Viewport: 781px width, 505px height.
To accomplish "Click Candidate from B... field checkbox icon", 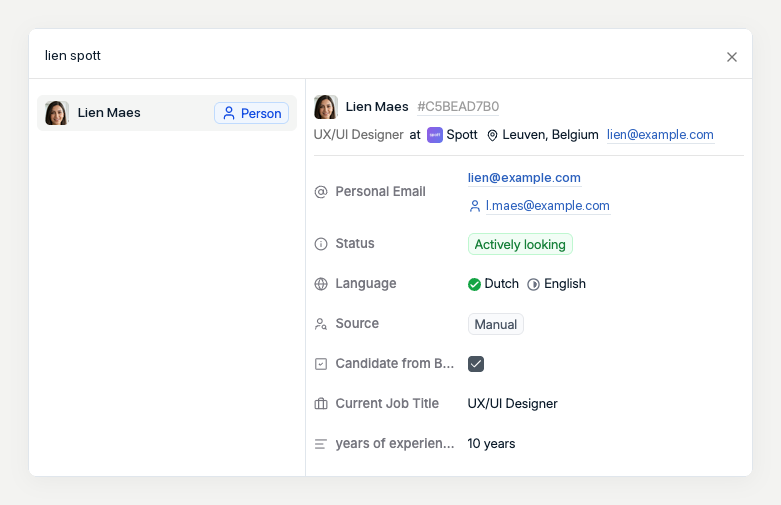I will 321,364.
